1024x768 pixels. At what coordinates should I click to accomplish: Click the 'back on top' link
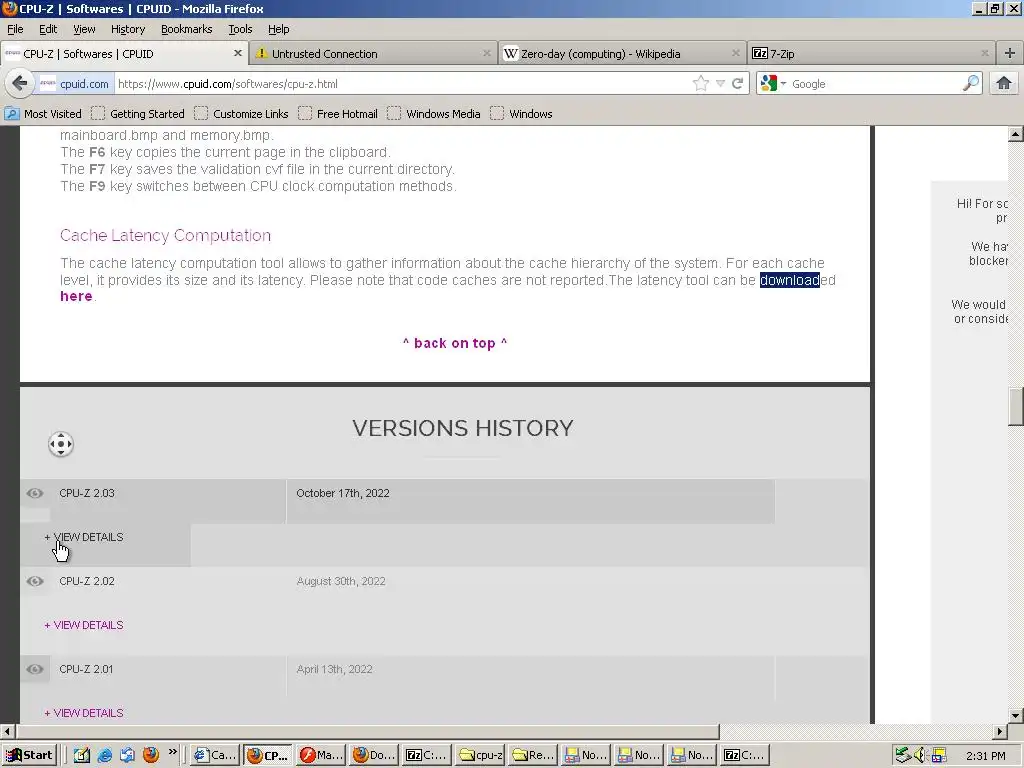[455, 344]
